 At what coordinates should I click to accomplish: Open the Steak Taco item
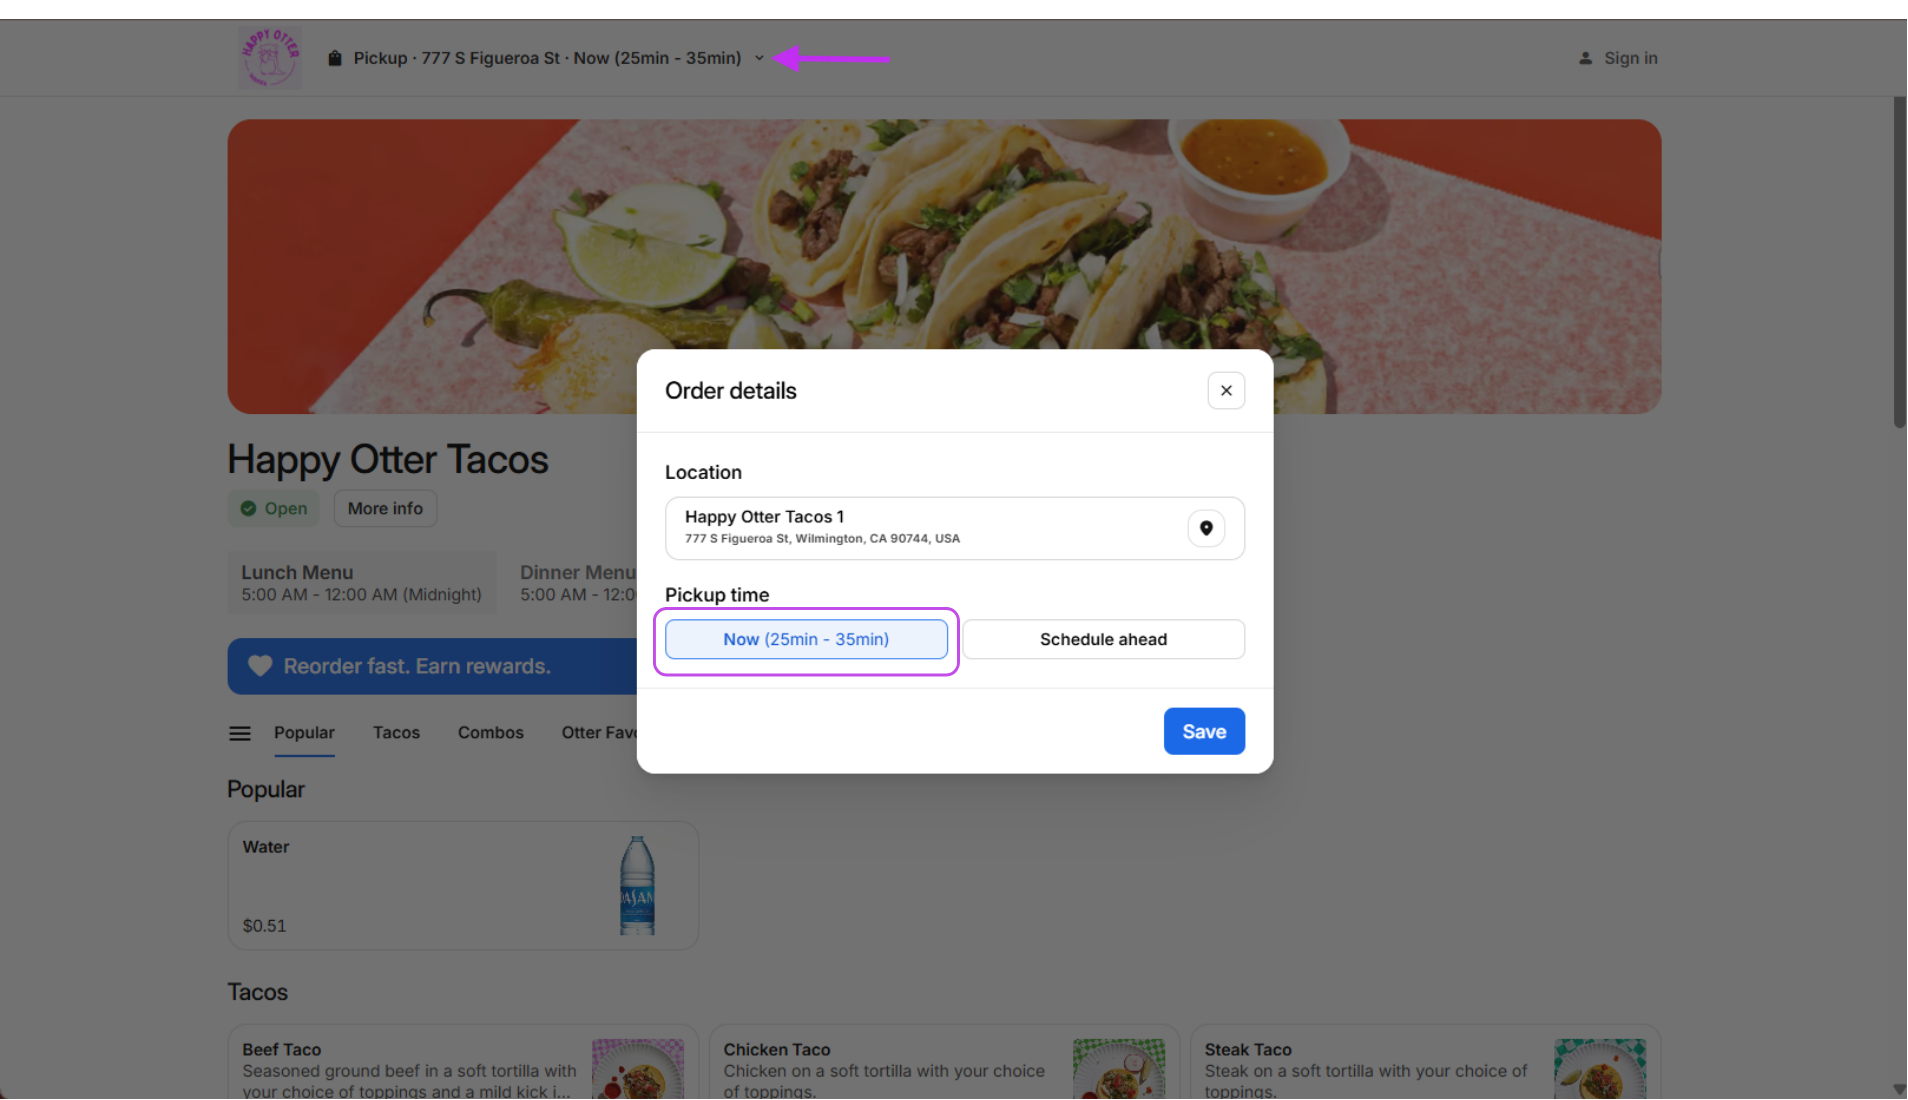click(1425, 1062)
